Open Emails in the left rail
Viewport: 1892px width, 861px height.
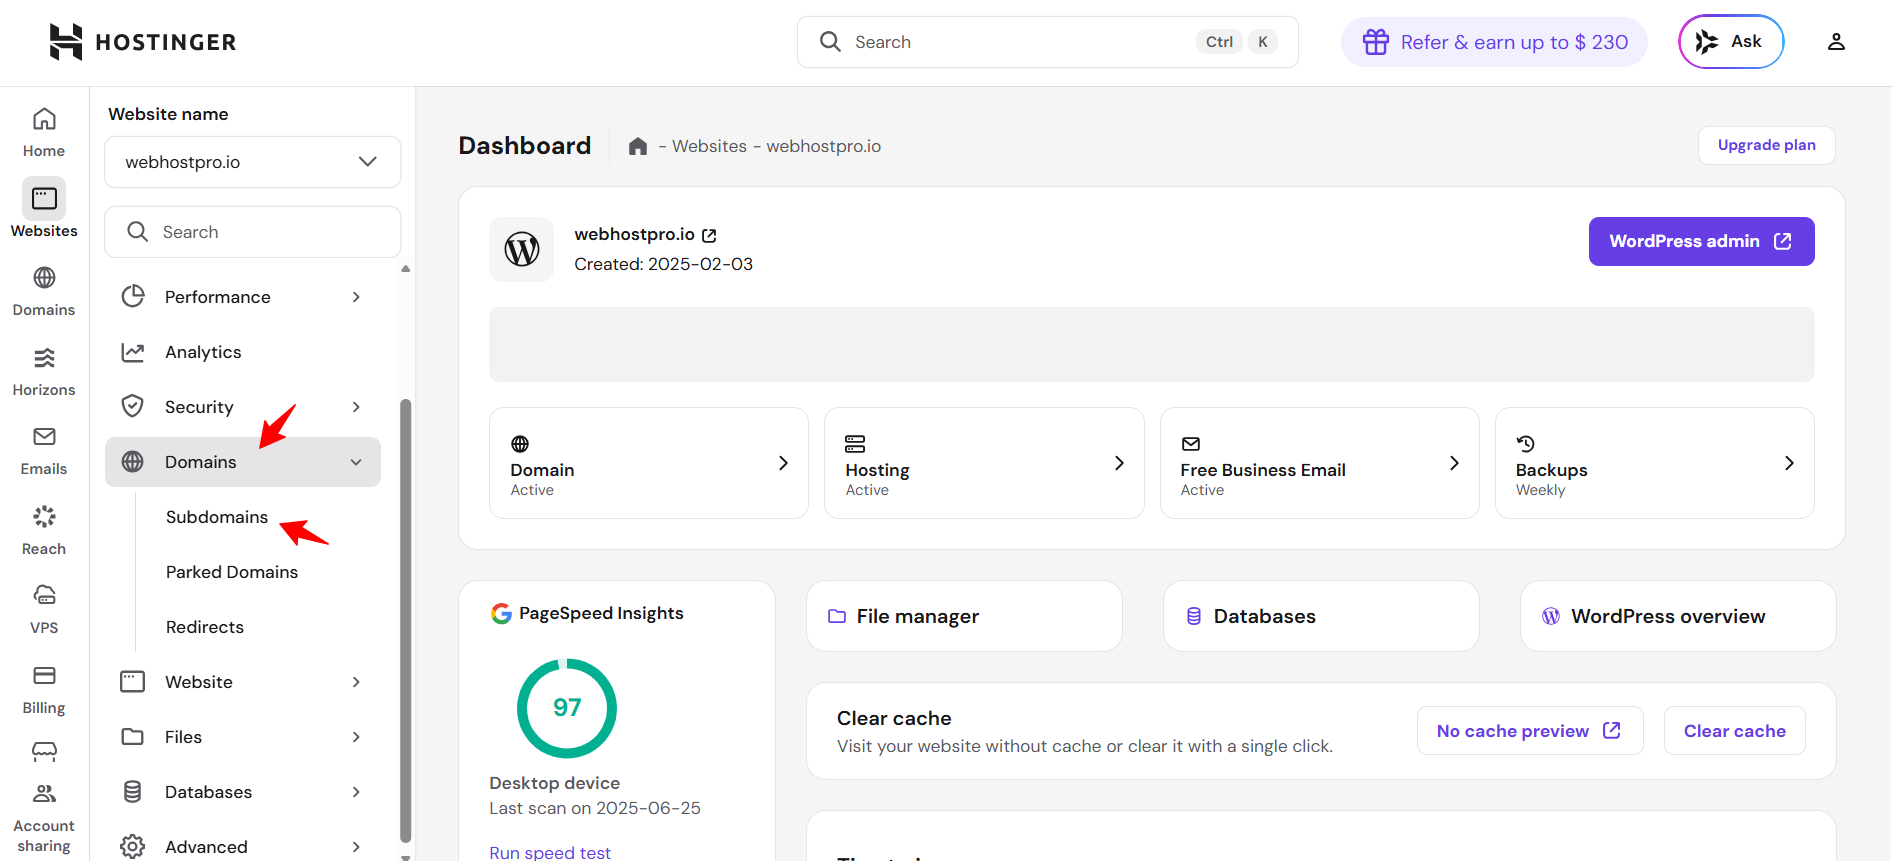[44, 450]
